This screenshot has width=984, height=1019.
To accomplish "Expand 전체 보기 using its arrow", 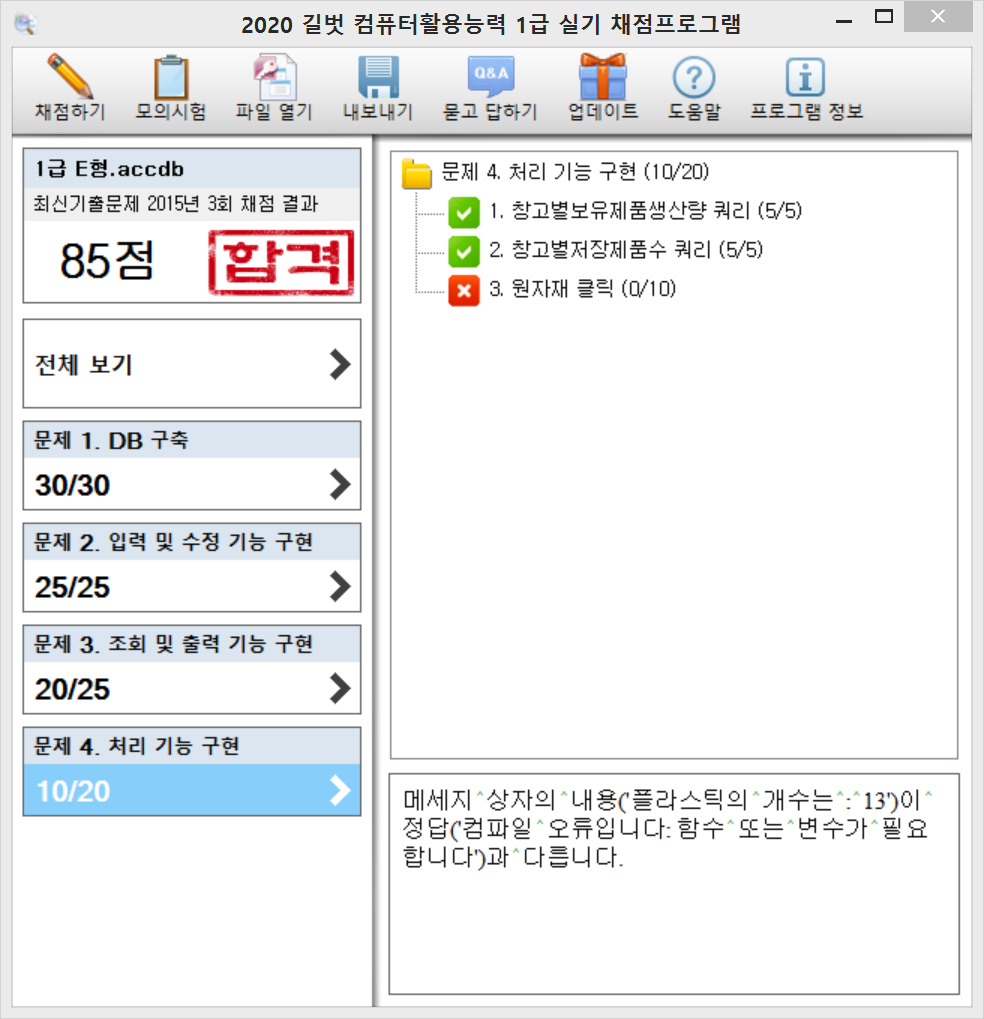I will 340,365.
